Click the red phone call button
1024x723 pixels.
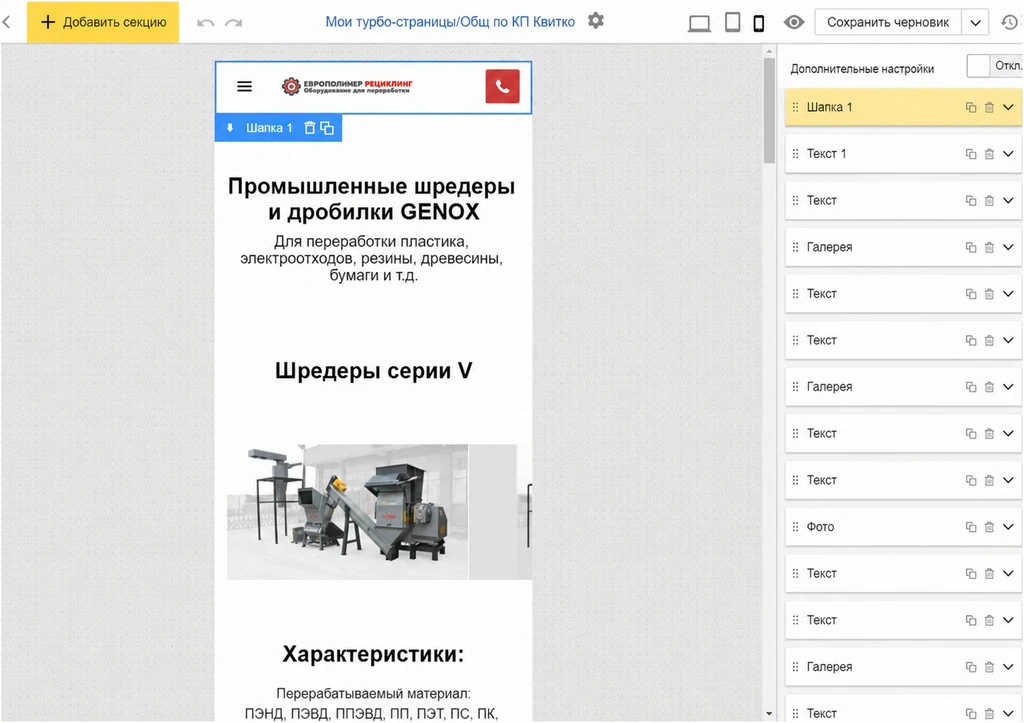click(502, 86)
